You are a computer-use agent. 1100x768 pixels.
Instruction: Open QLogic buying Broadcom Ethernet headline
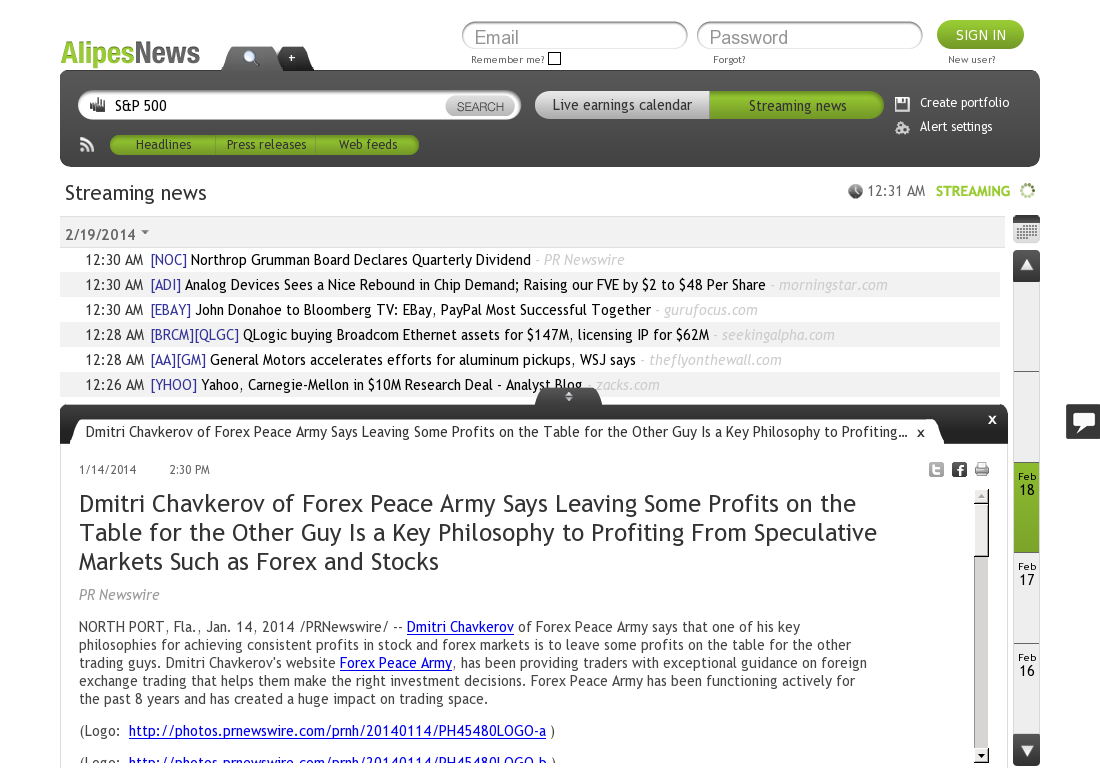(476, 335)
